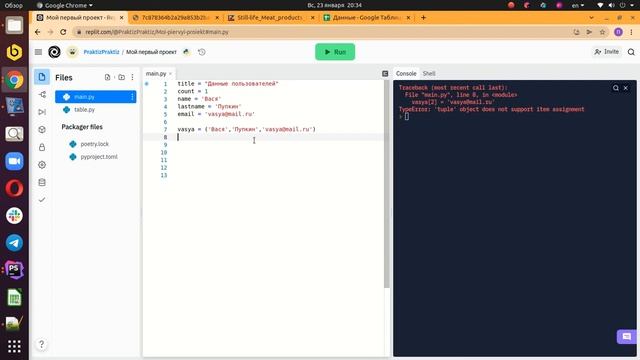Create a new folder in Files panel
Image resolution: width=640 pixels, height=360 pixels.
pos(121,77)
